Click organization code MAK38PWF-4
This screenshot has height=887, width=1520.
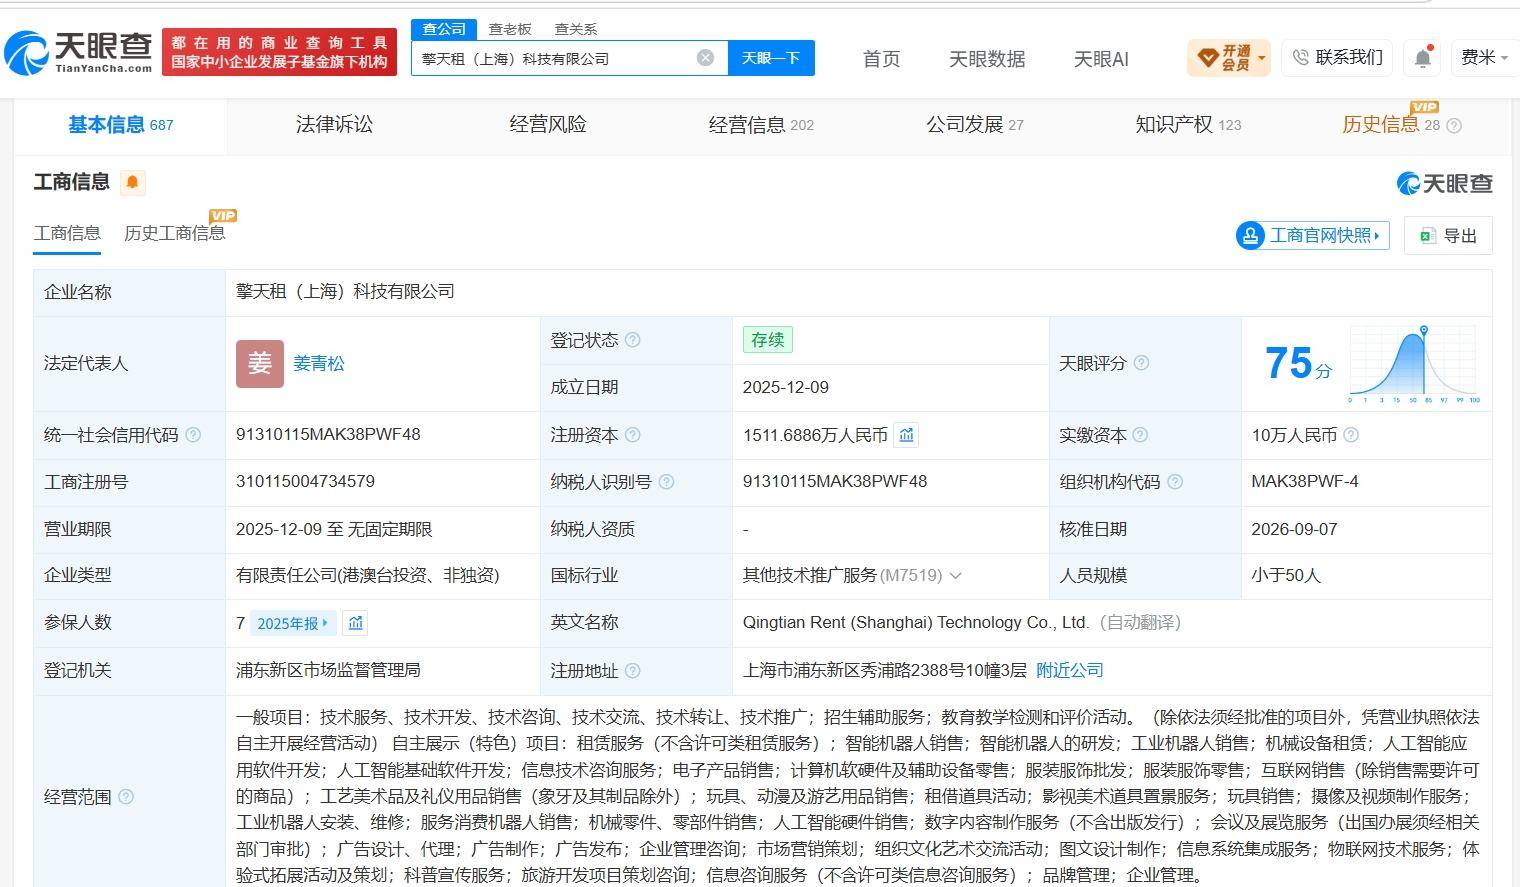click(x=1305, y=482)
